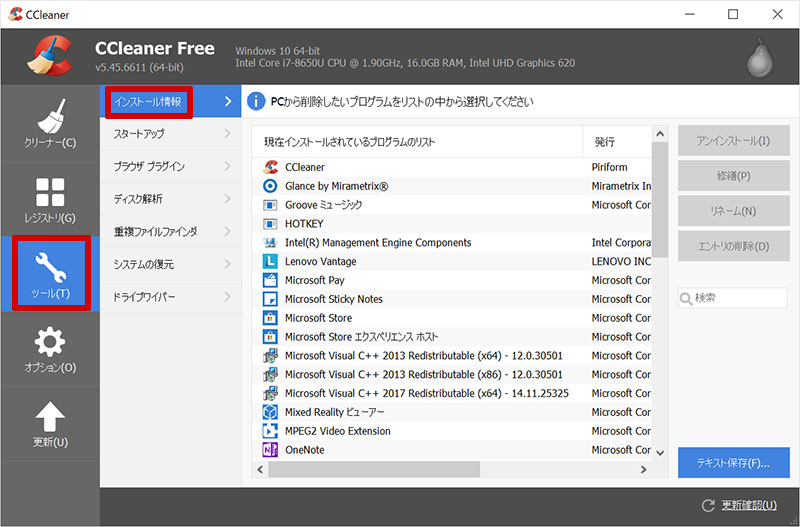Click the Glance by Mirametrix icon

[x=270, y=186]
